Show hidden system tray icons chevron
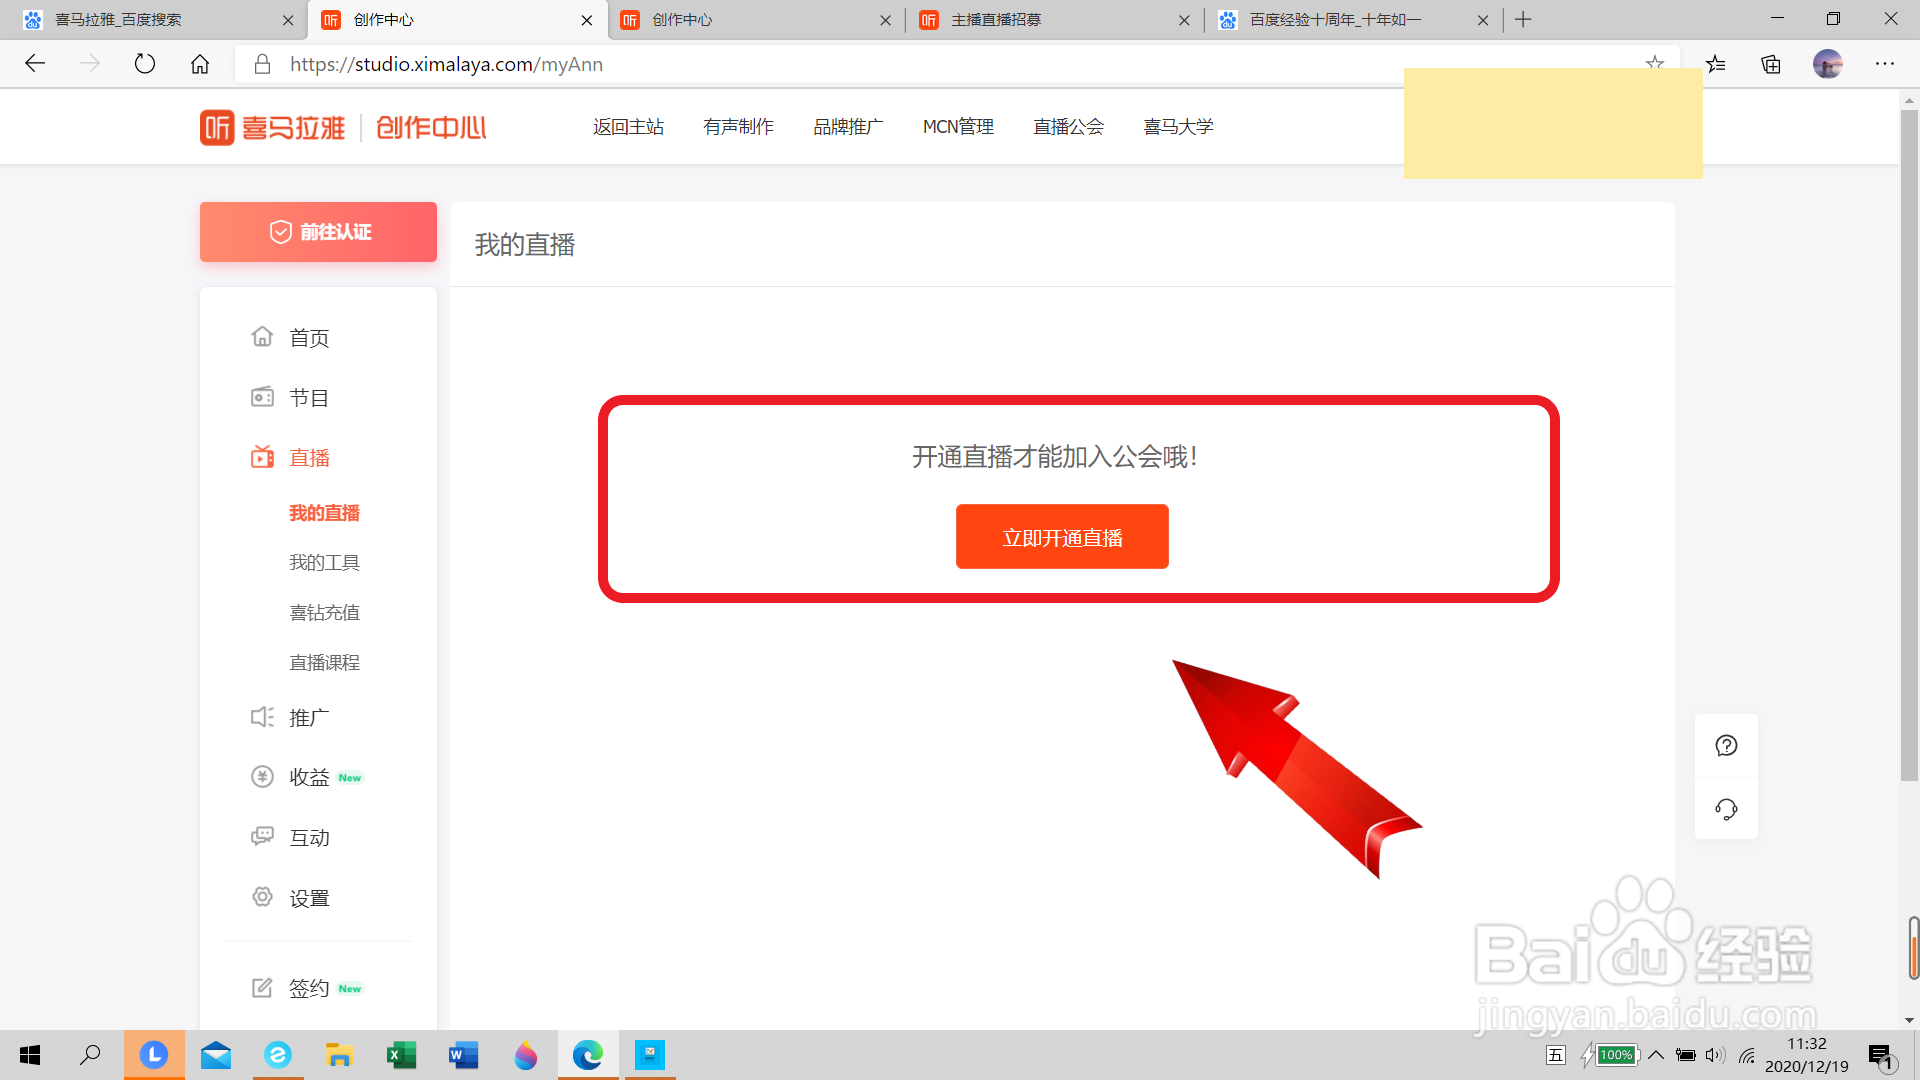Screen dimensions: 1920x1080 coord(1656,1055)
